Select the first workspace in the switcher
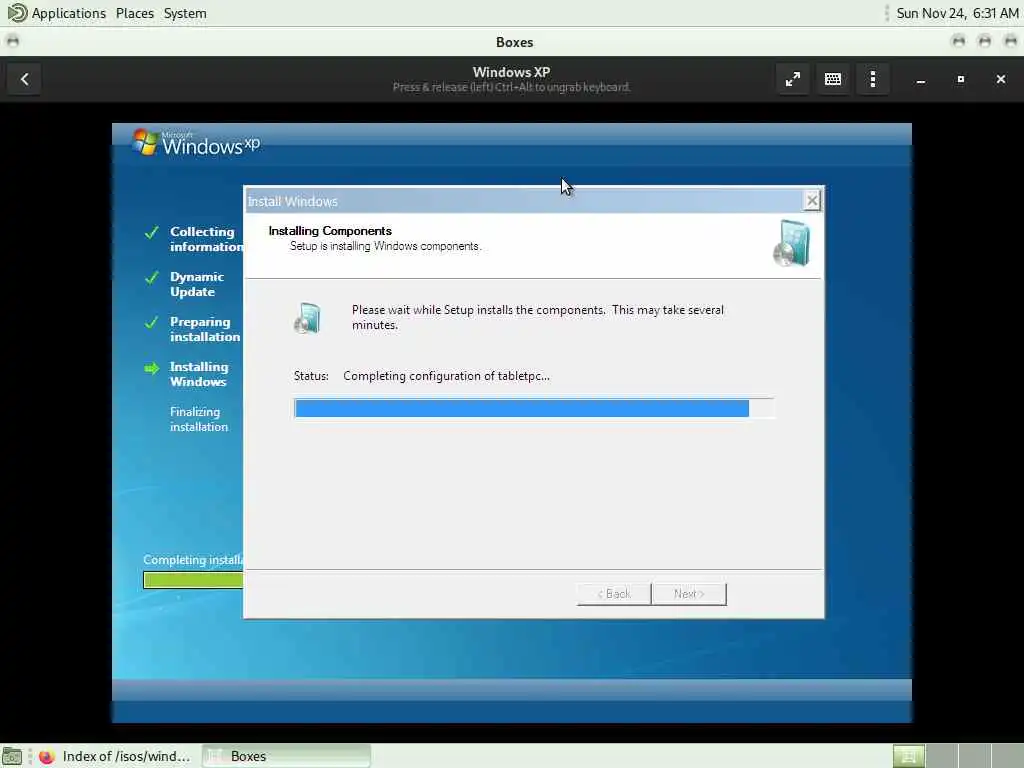 (x=908, y=756)
